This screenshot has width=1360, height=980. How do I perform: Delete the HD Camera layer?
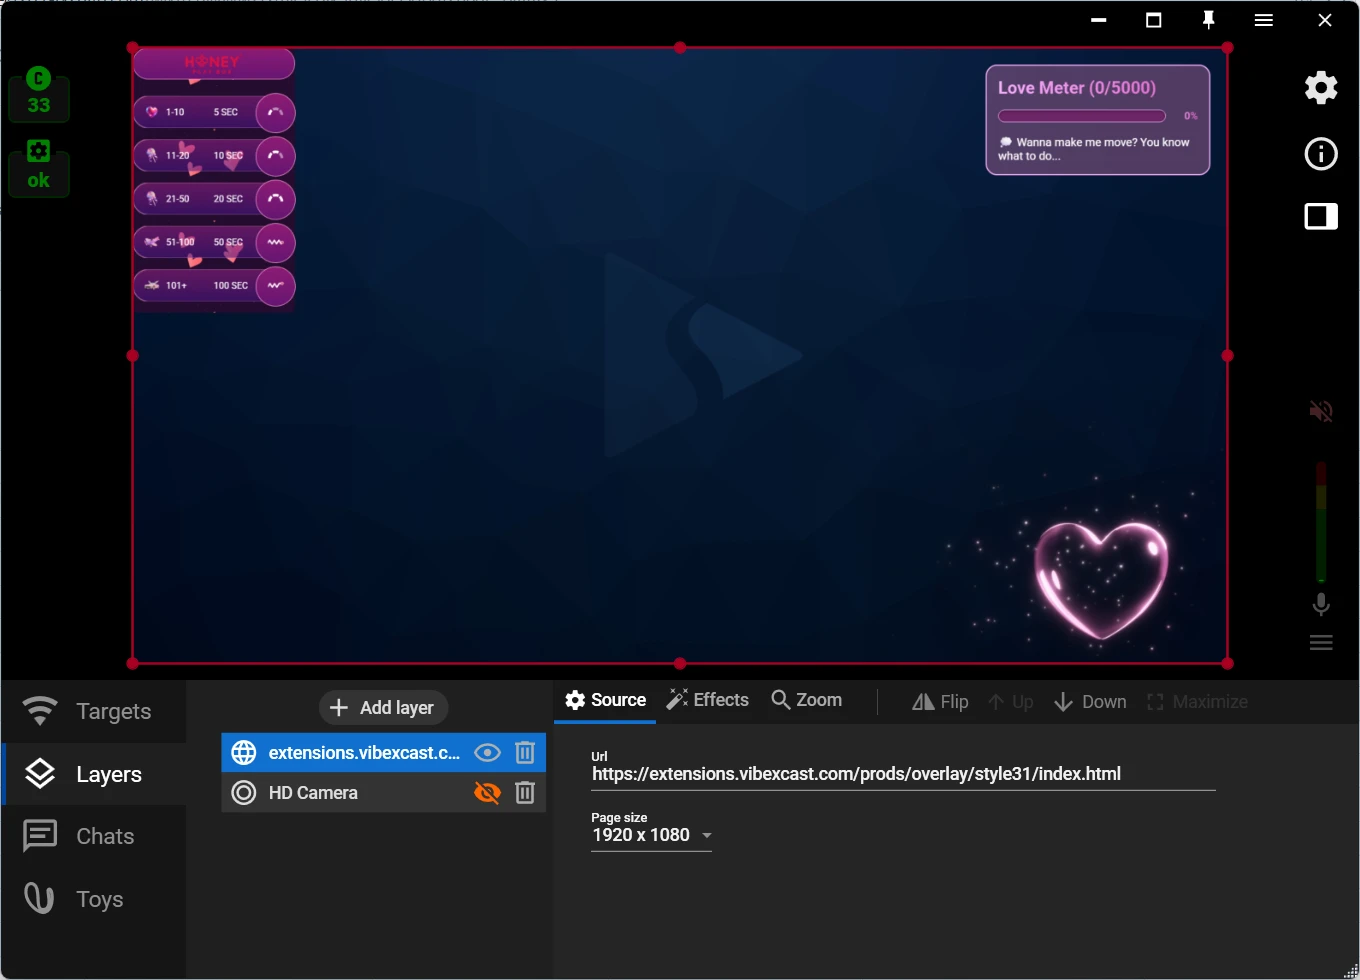[525, 793]
